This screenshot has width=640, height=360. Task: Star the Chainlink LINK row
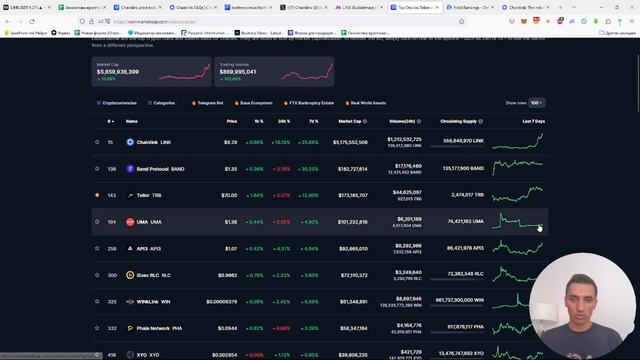[x=97, y=142]
